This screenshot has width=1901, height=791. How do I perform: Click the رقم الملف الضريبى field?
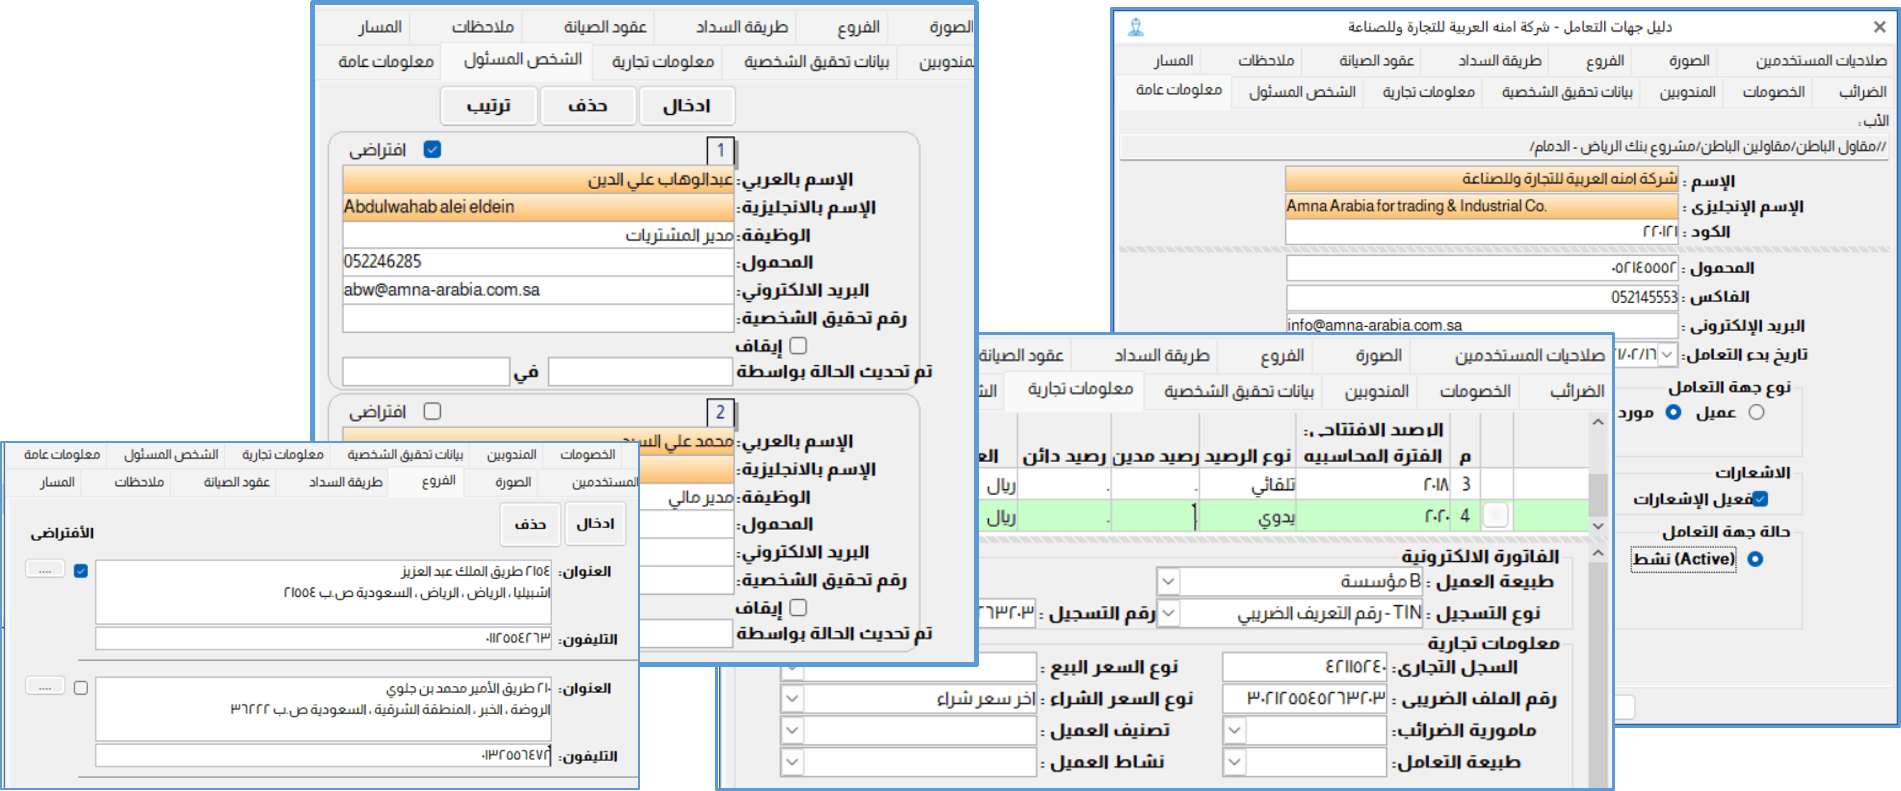point(1306,698)
